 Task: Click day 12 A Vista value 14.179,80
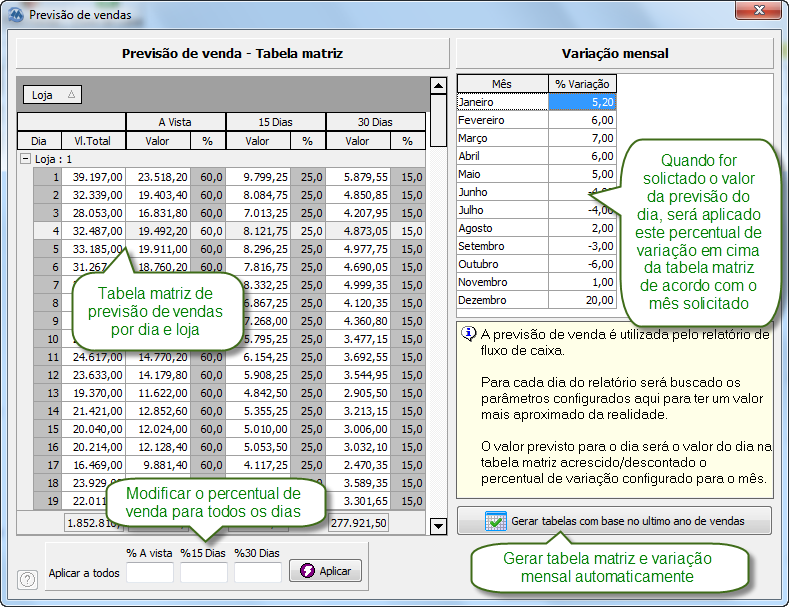(158, 375)
